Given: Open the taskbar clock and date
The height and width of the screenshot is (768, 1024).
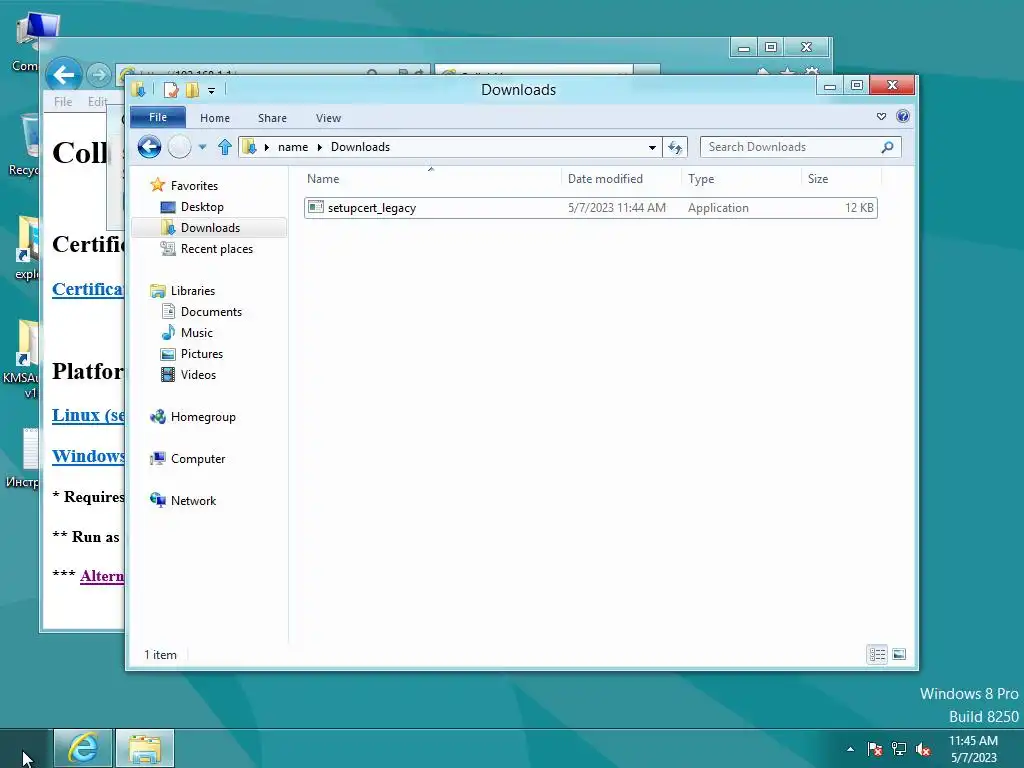Looking at the screenshot, I should [x=973, y=749].
